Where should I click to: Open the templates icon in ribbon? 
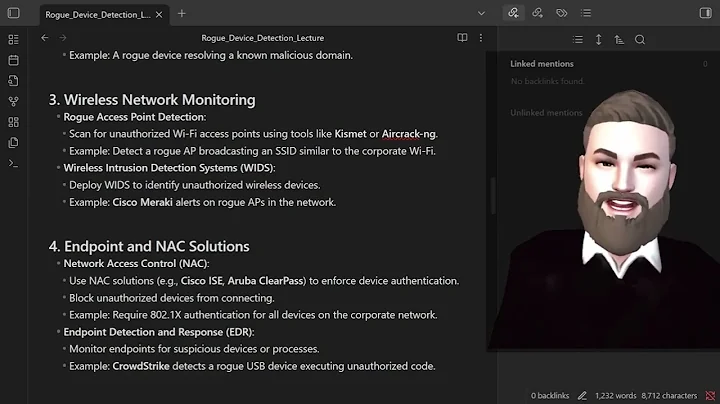click(x=14, y=81)
